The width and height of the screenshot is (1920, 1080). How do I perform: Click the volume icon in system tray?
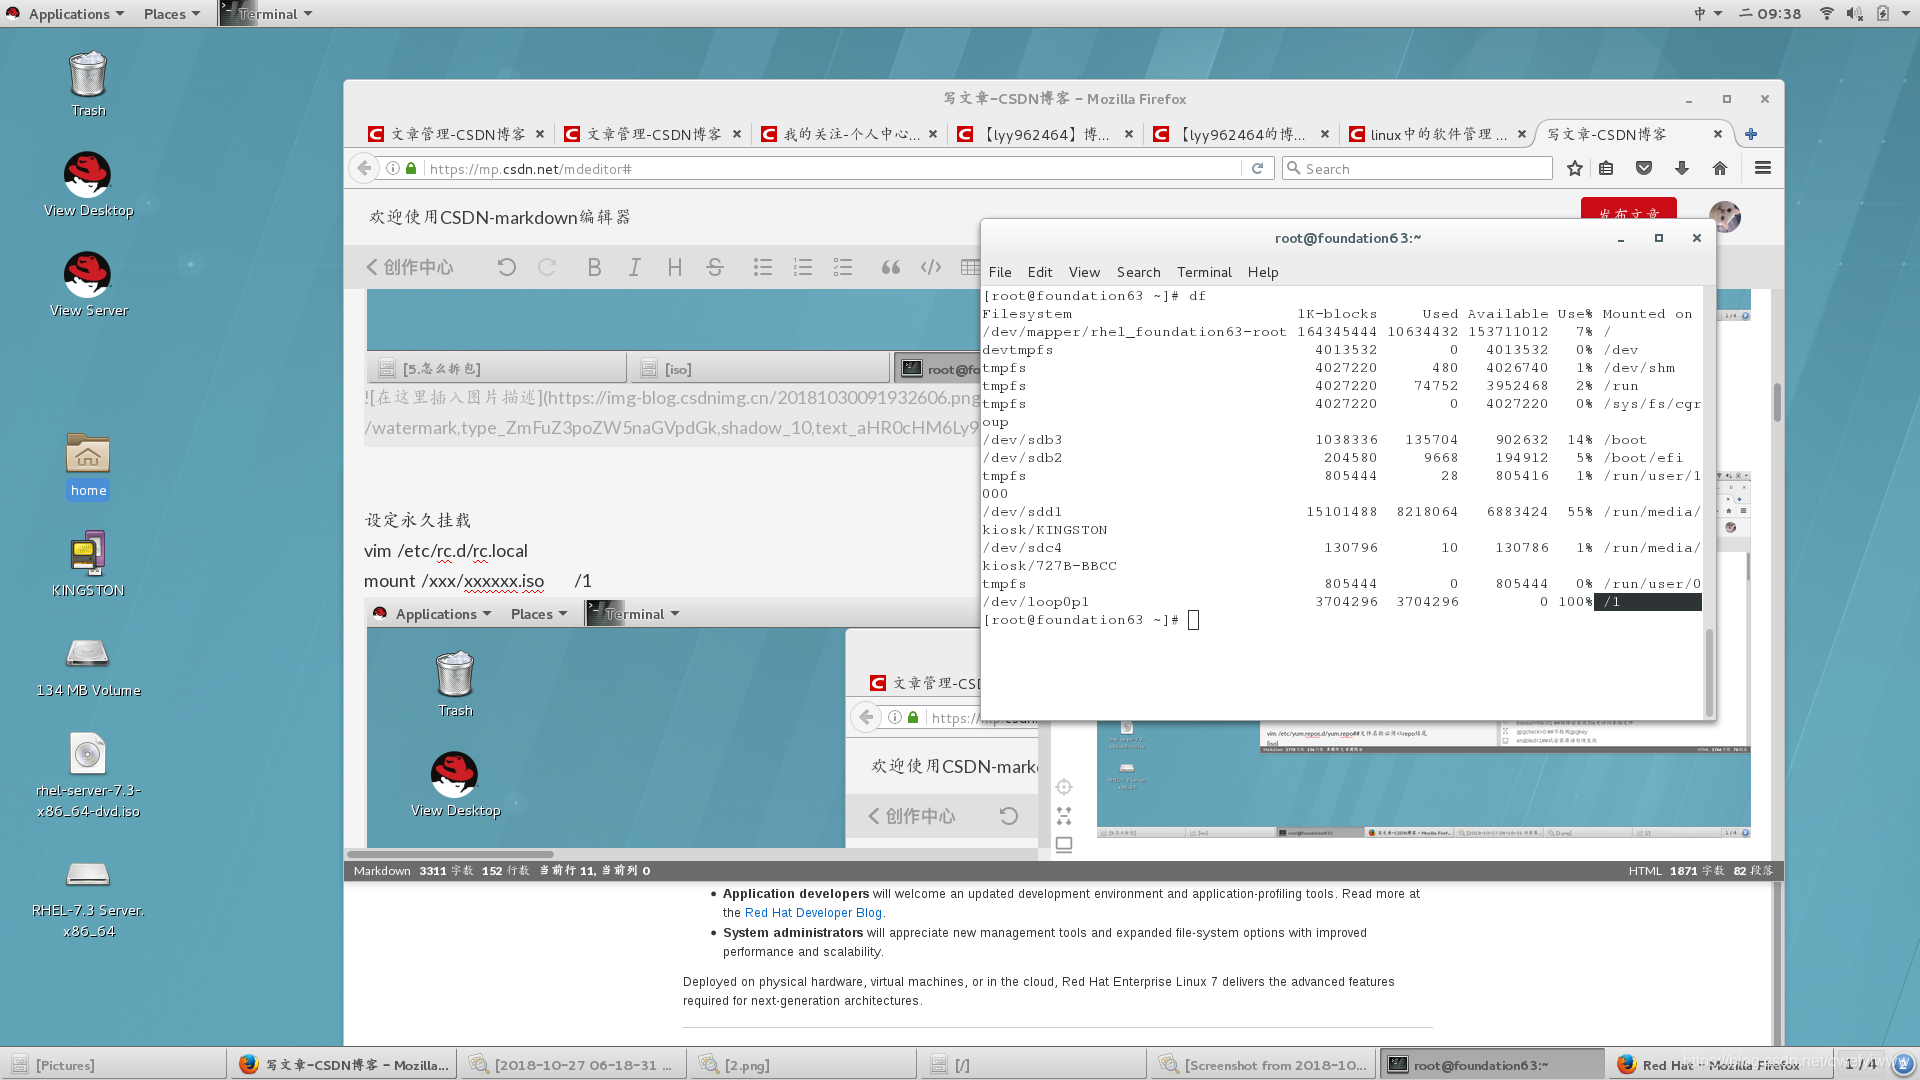(x=1854, y=13)
